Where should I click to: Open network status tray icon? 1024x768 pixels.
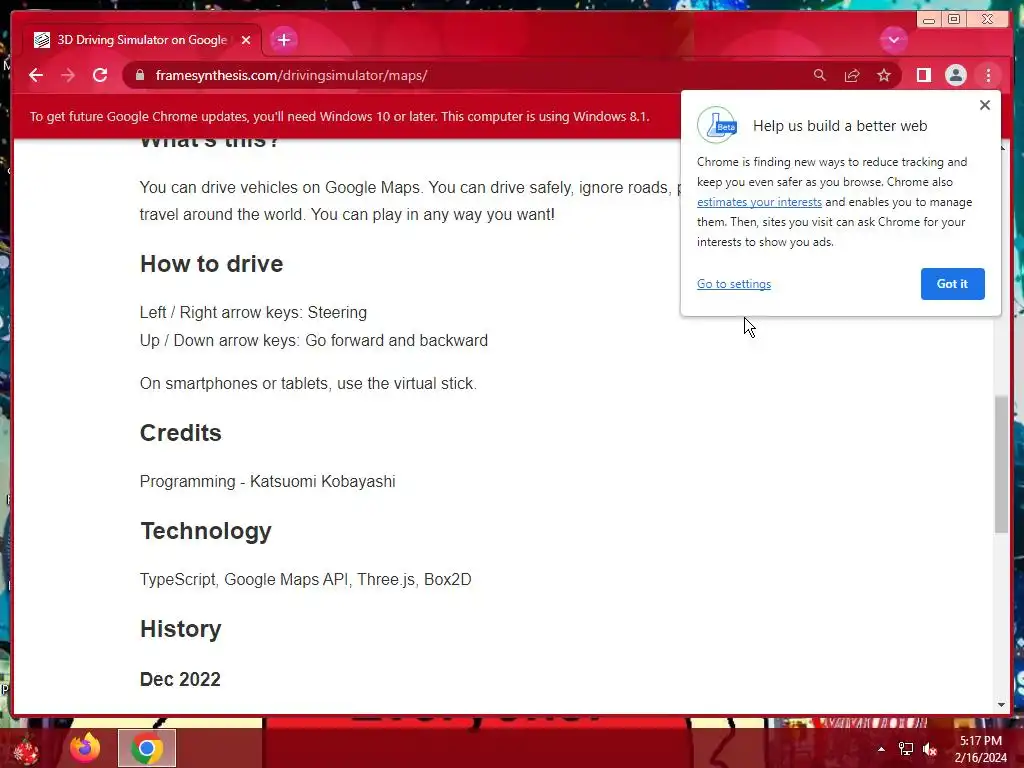[906, 749]
